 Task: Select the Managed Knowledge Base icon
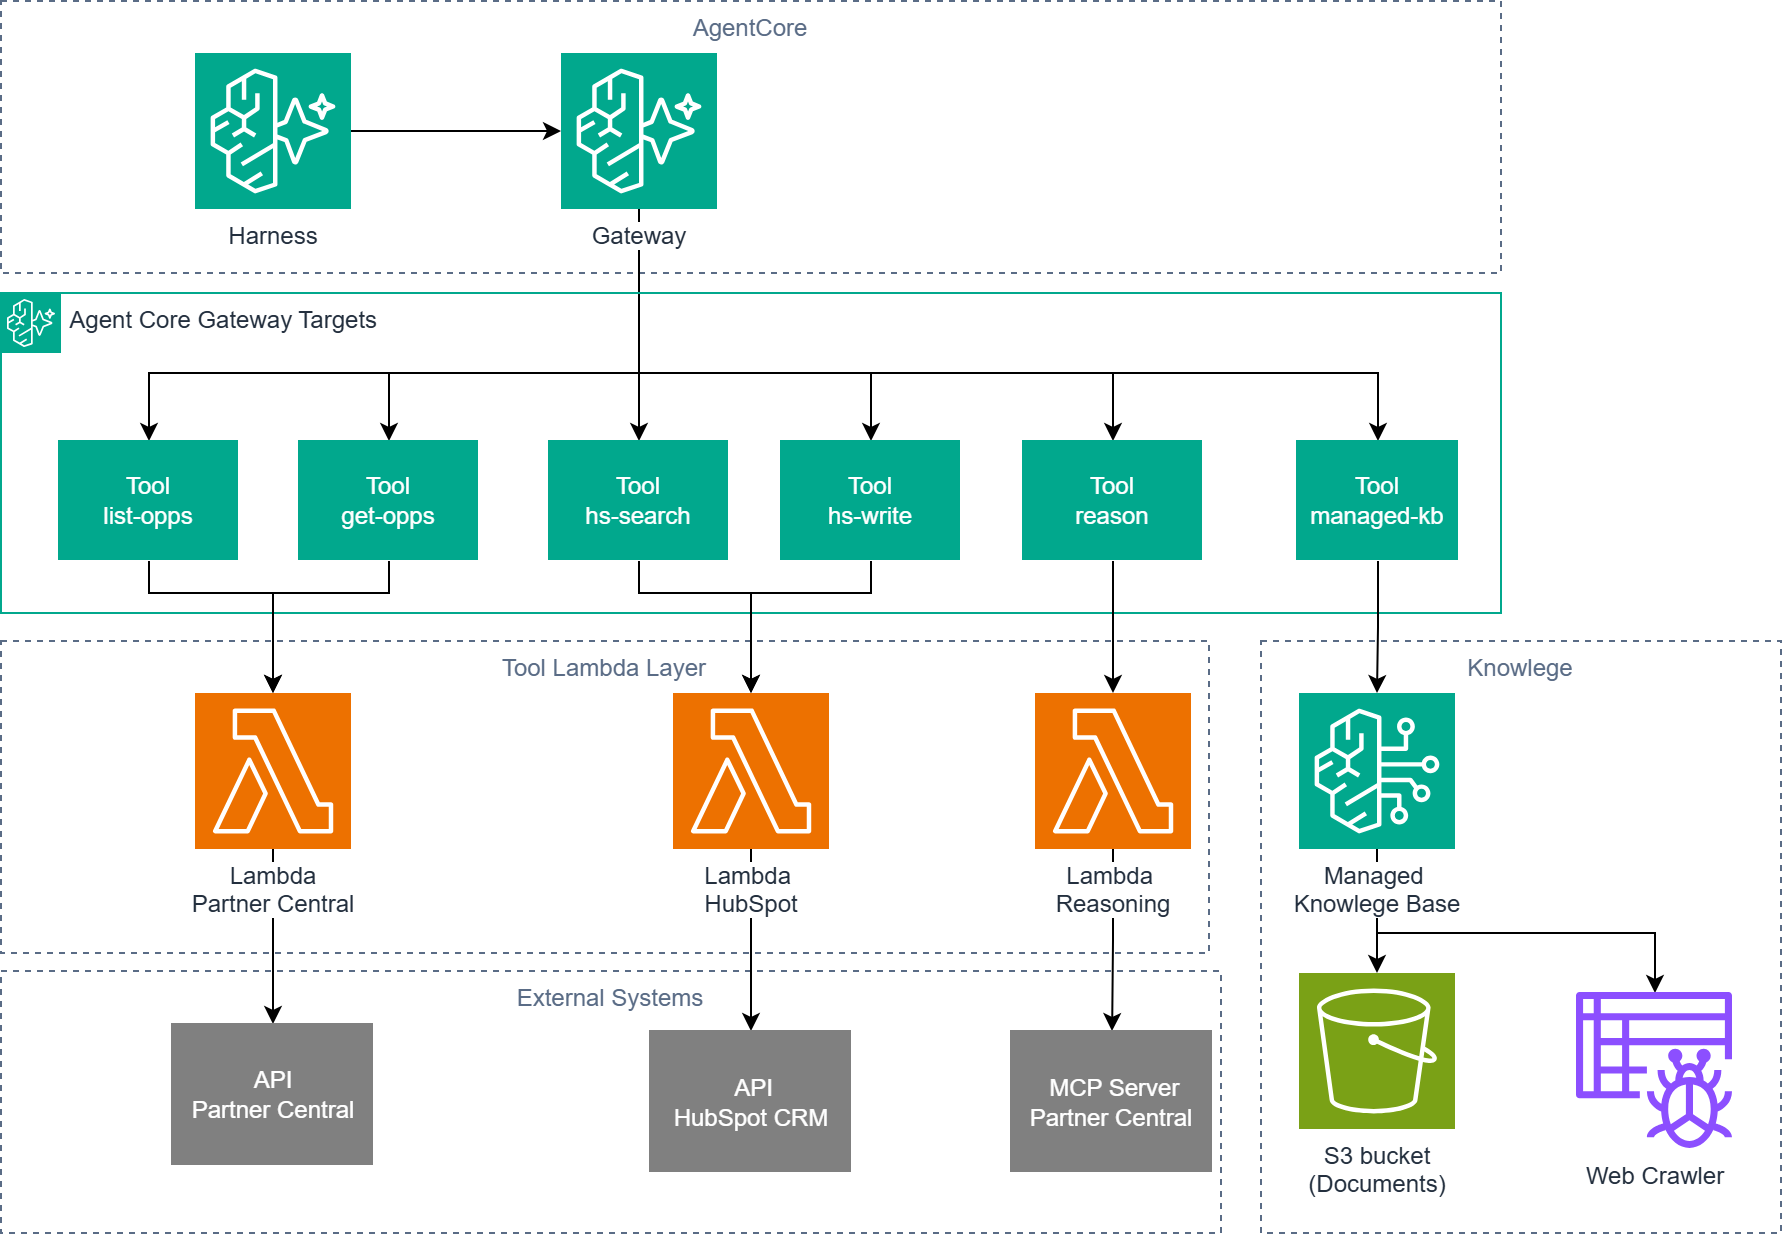[1377, 771]
